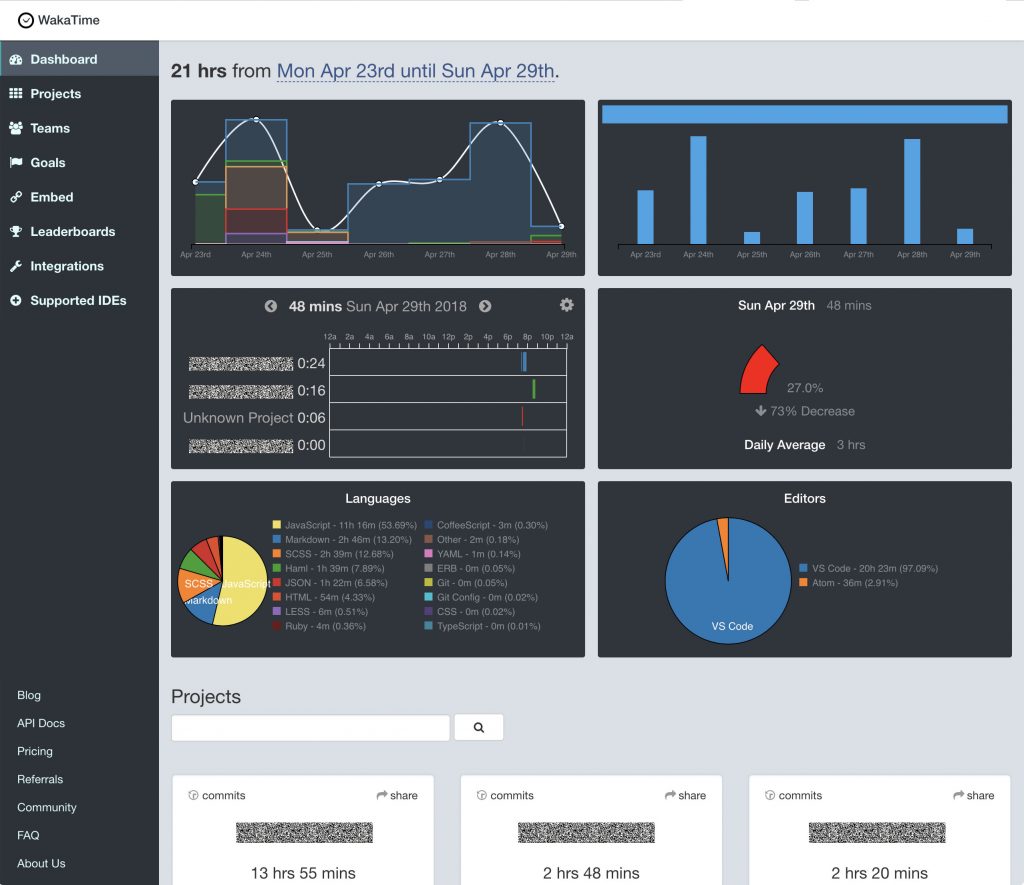Click the JavaScript yellow legend swatch
This screenshot has height=885, width=1024.
point(277,524)
